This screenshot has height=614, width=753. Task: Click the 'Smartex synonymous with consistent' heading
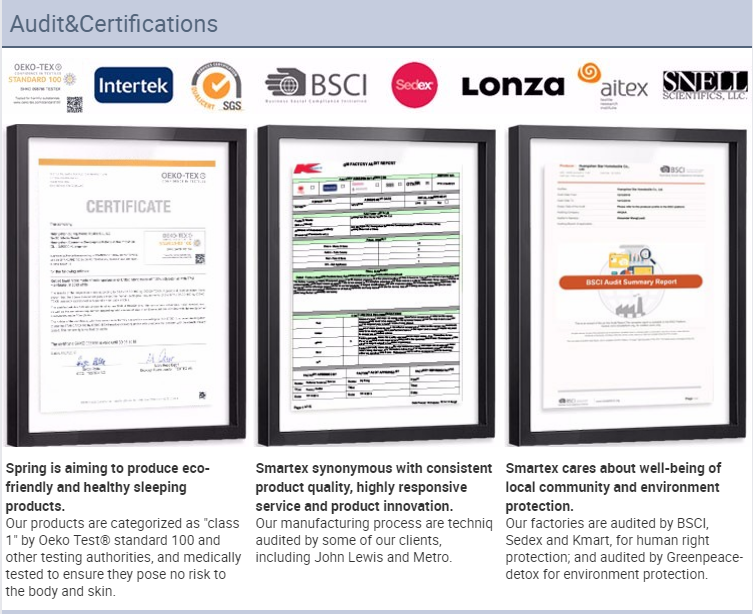pyautogui.click(x=374, y=487)
